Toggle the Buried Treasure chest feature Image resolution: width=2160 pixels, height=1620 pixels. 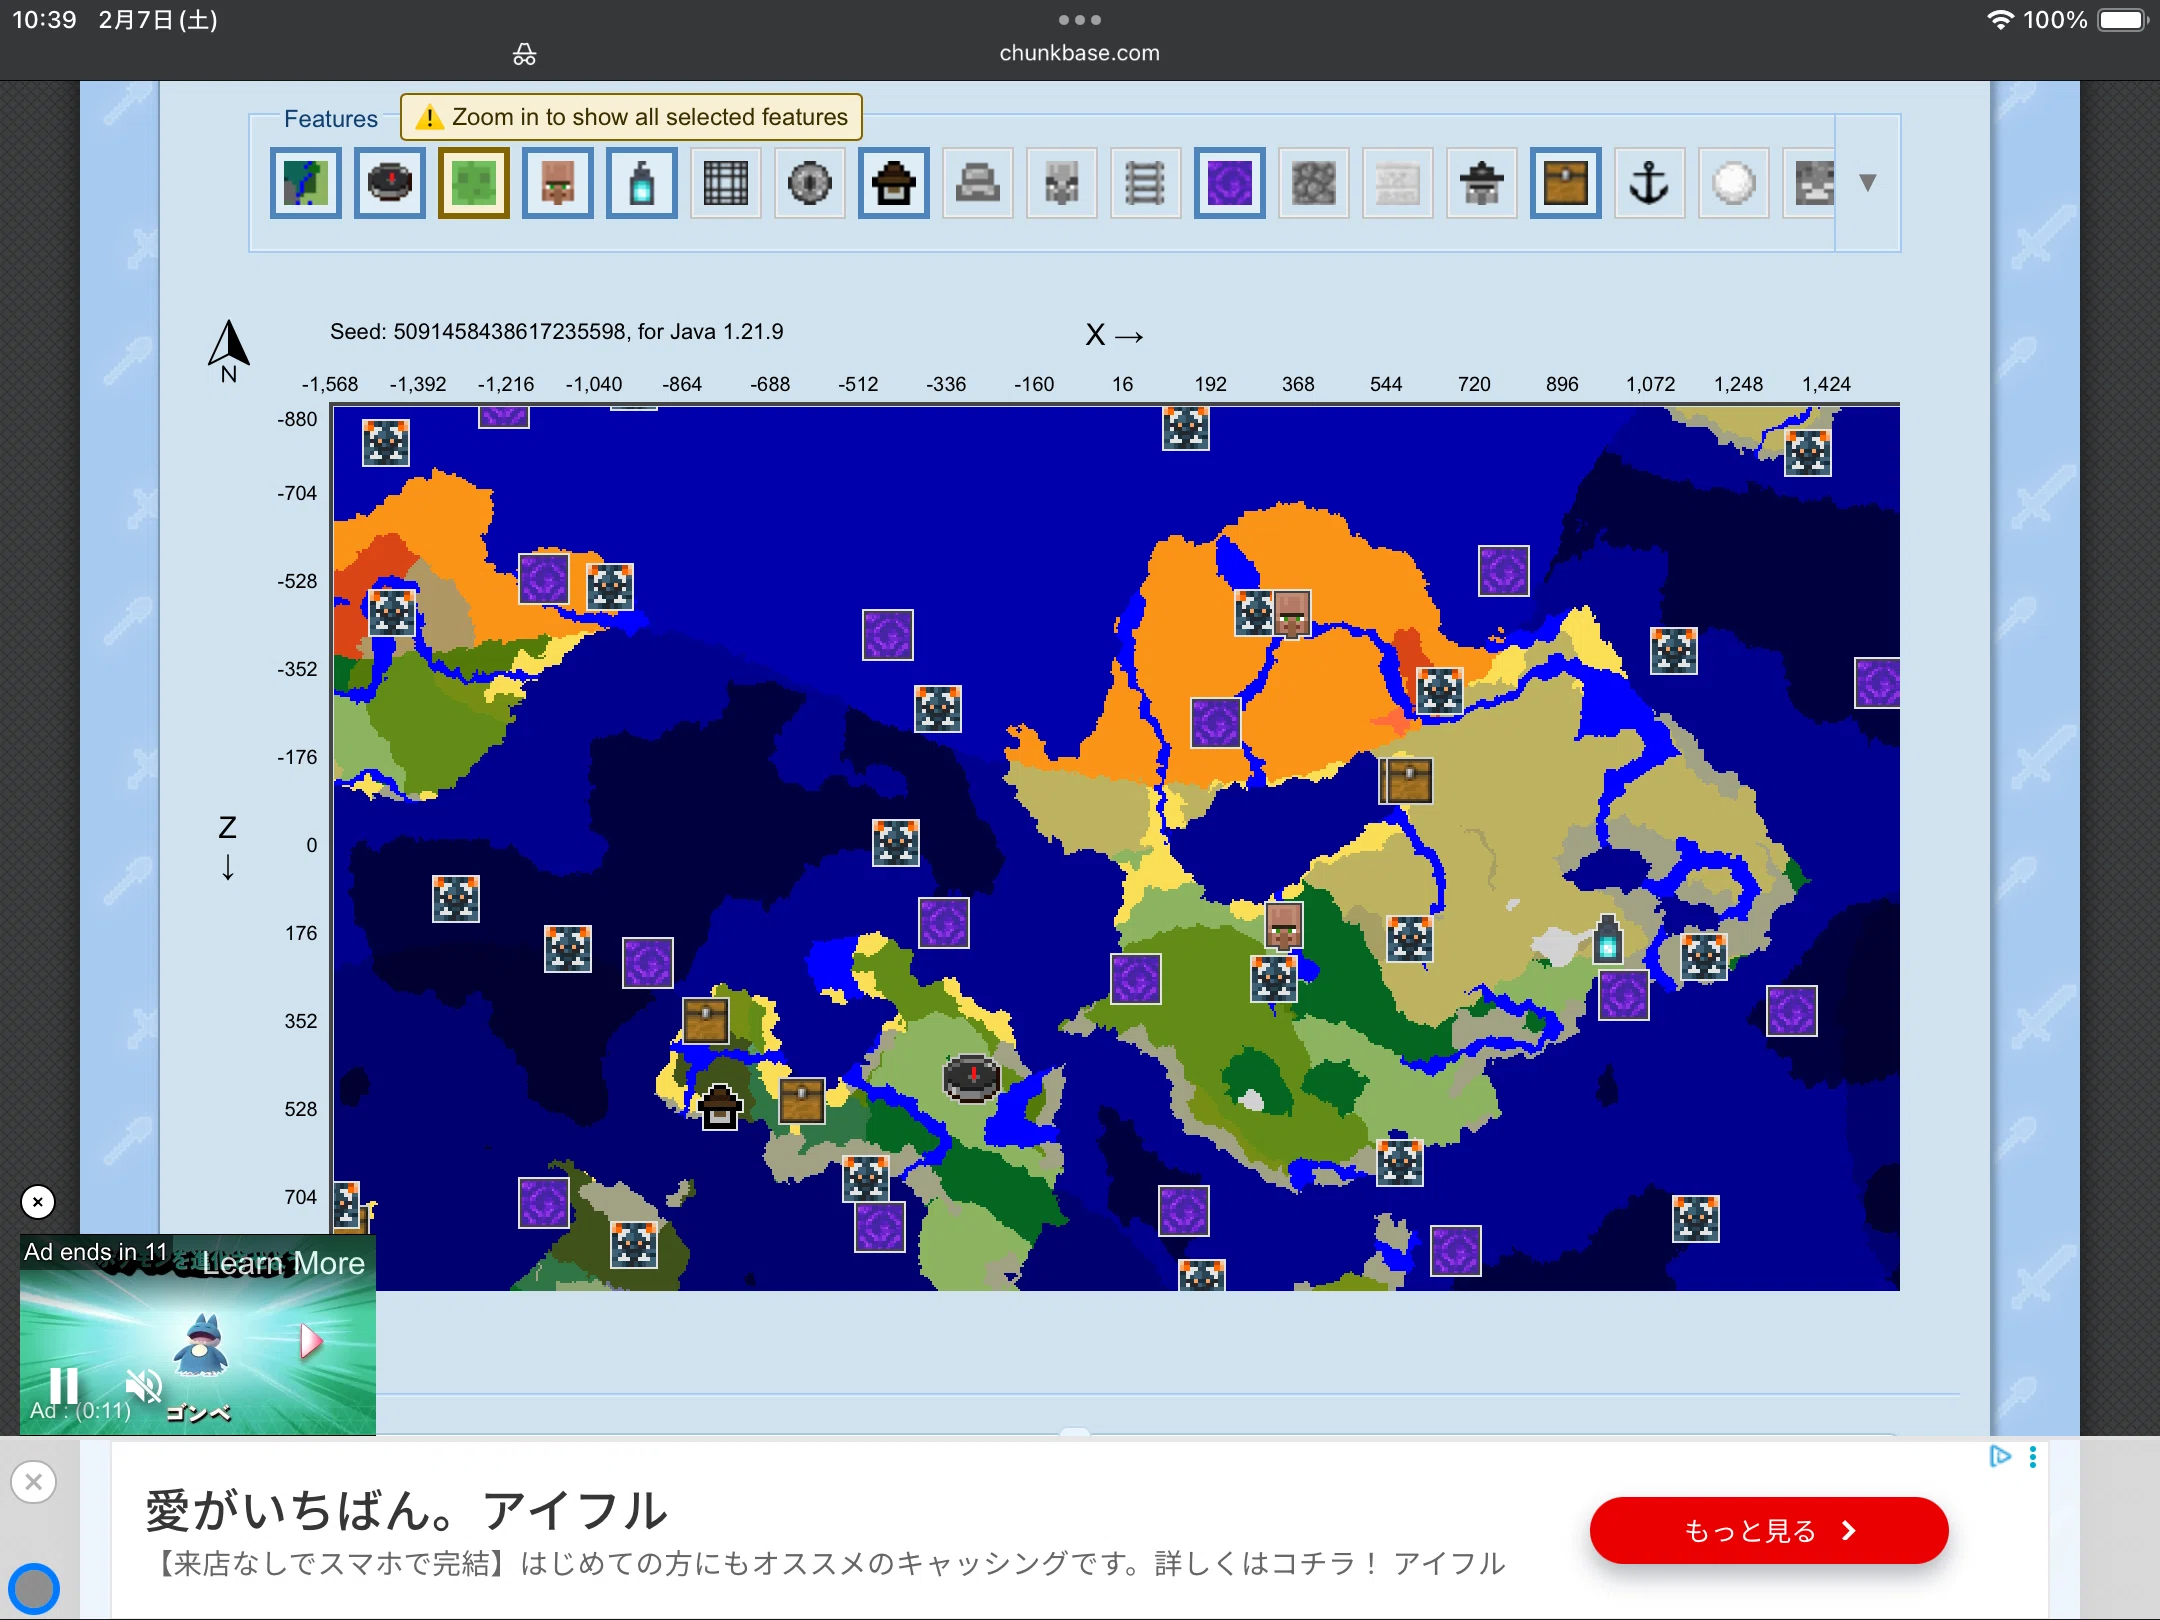pyautogui.click(x=1566, y=183)
